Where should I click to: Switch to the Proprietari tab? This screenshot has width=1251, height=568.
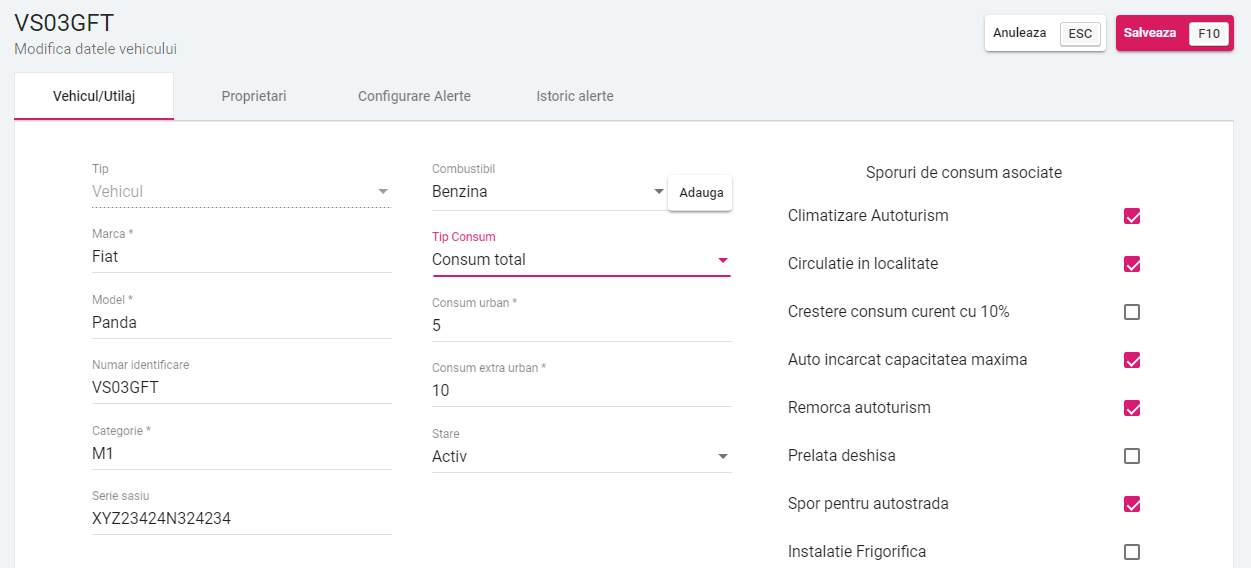pos(254,97)
